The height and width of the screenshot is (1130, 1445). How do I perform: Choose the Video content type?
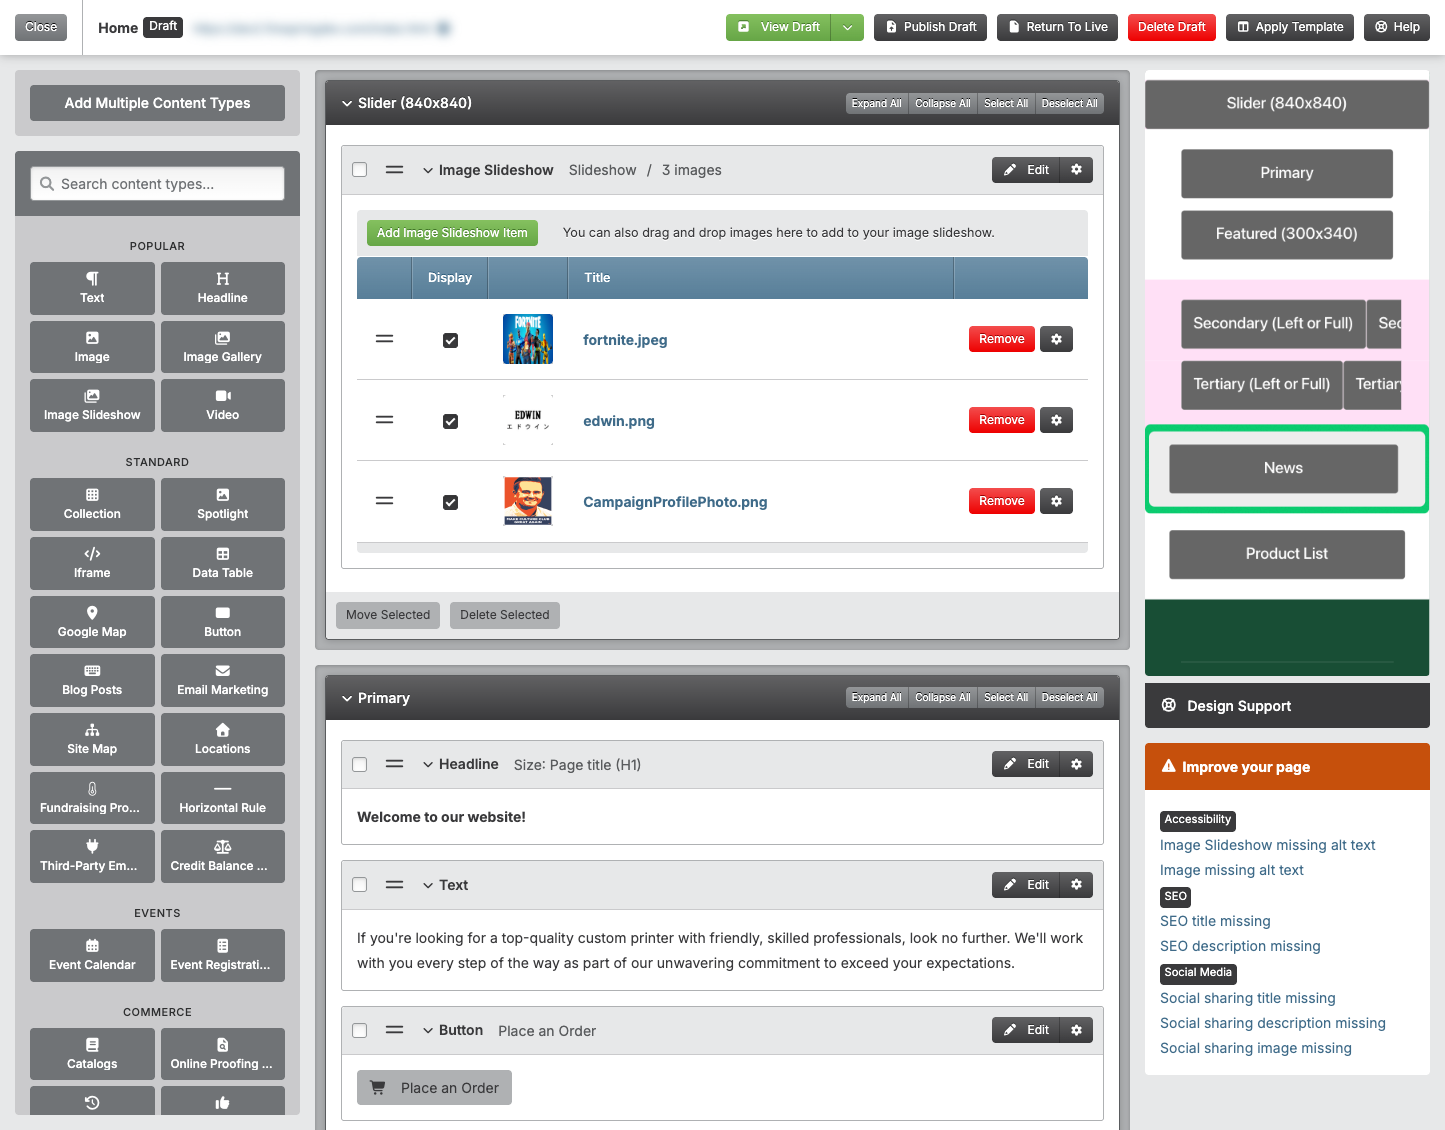222,405
